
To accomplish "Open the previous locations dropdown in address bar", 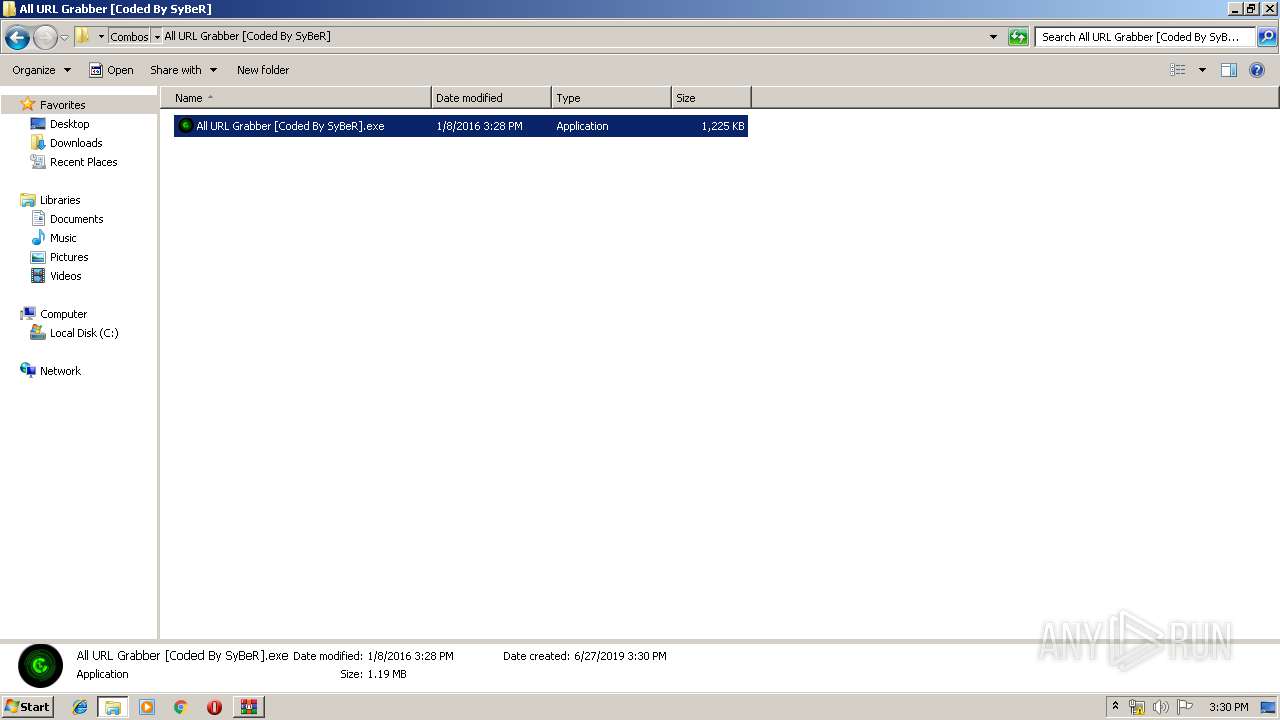I will [993, 37].
